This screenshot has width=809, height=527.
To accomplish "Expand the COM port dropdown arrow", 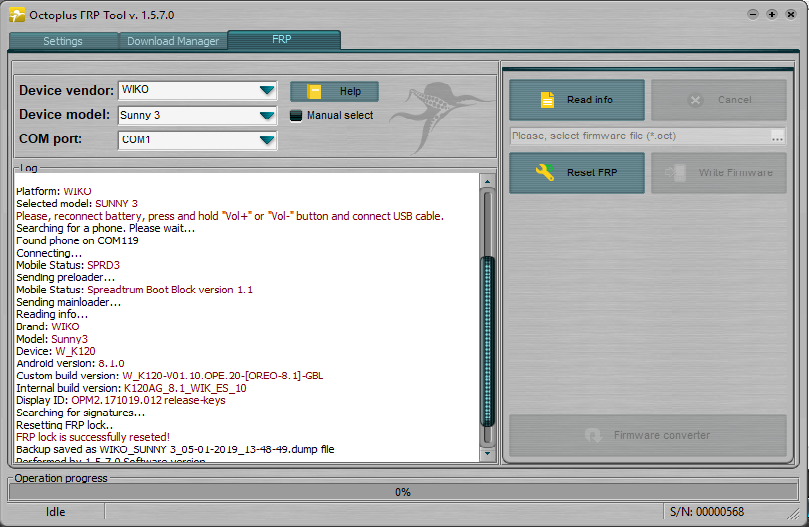I will click(267, 140).
